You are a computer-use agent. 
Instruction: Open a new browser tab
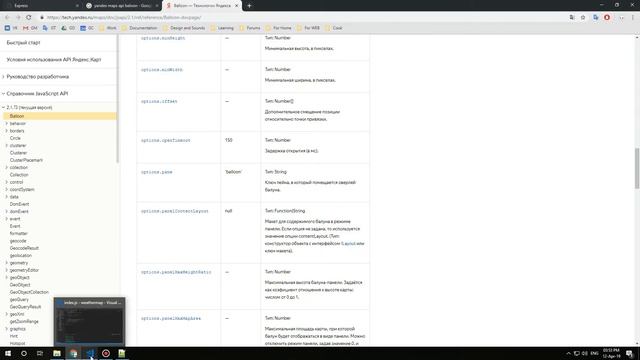click(249, 6)
